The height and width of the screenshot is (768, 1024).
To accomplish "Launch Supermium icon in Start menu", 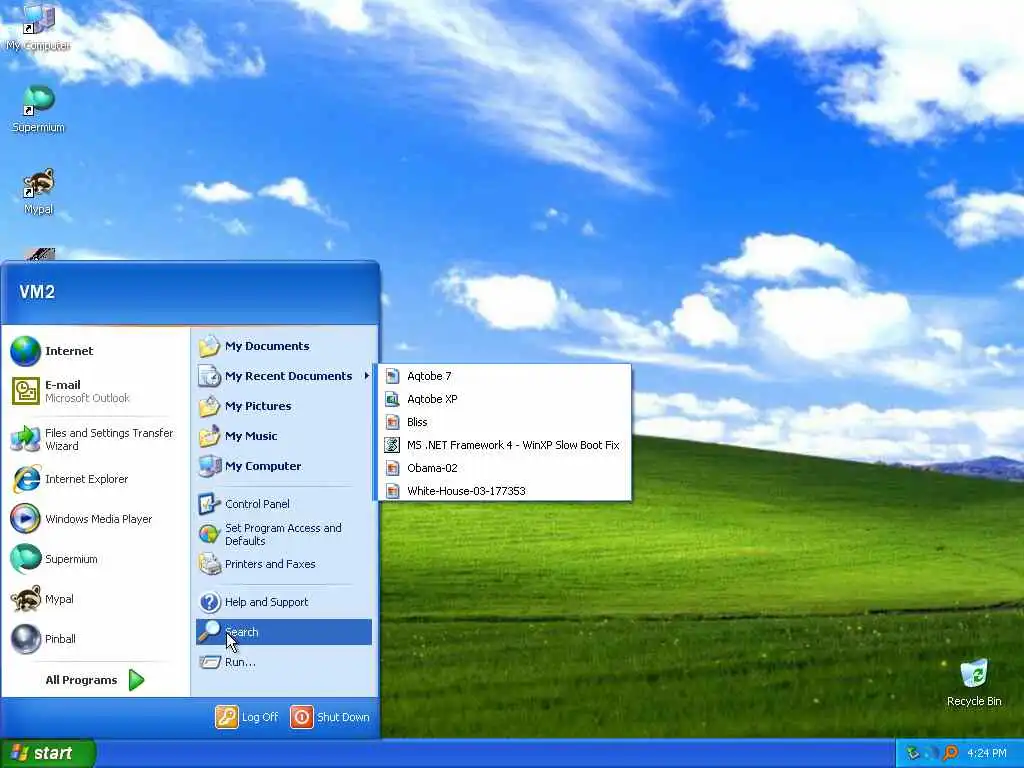I will point(25,559).
